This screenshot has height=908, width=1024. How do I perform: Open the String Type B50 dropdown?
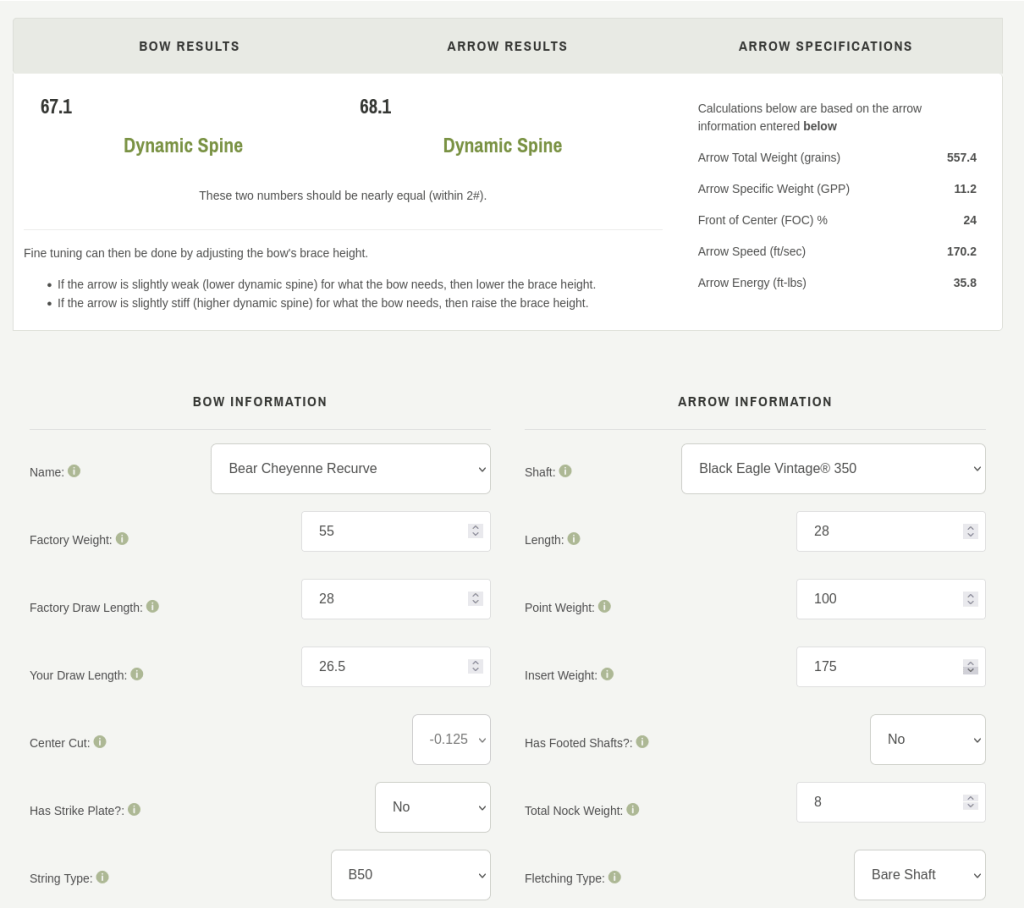pos(410,875)
